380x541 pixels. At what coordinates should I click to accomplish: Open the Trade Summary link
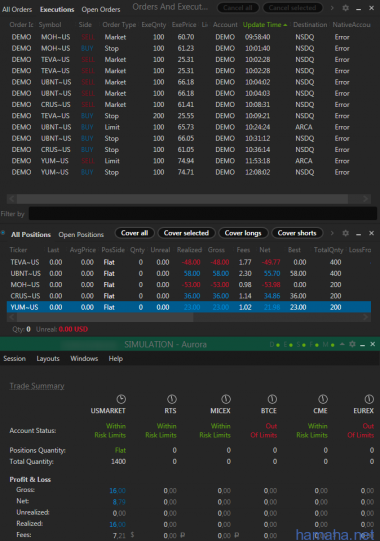coord(37,386)
